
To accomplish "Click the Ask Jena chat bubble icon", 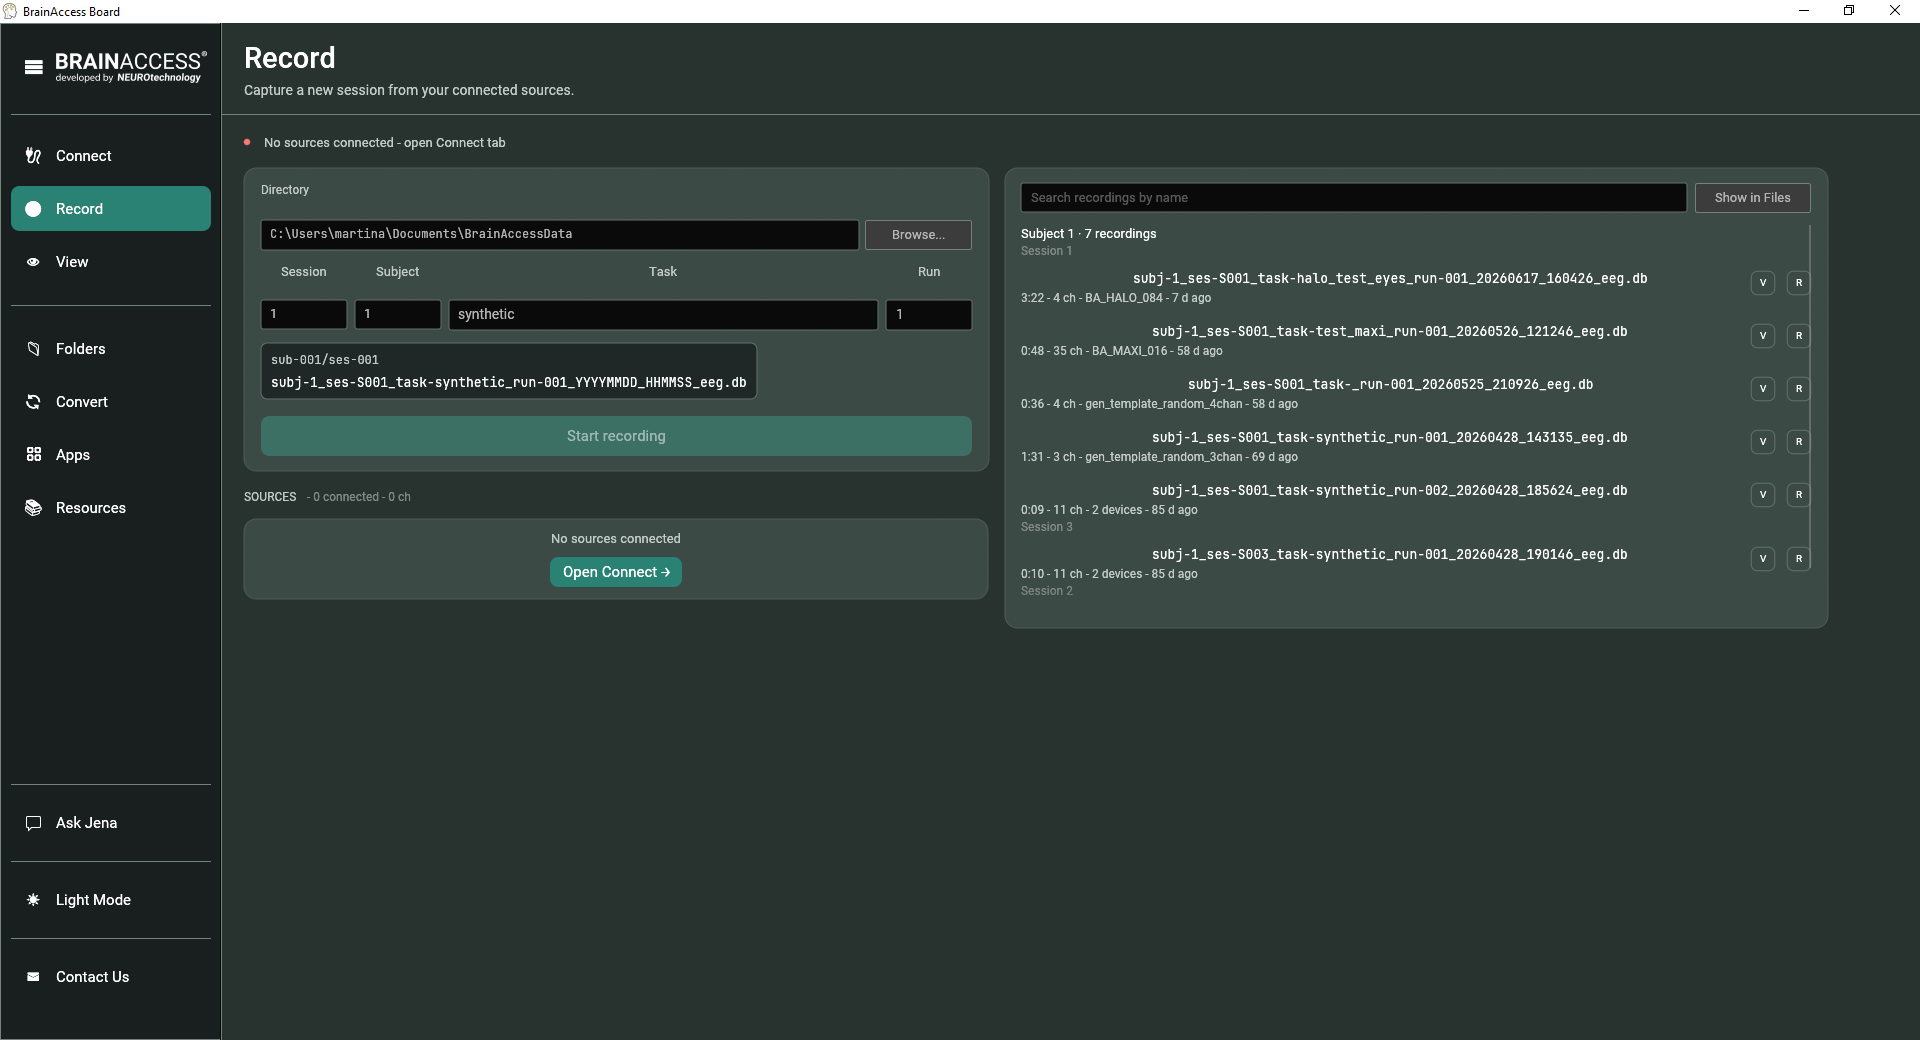I will [34, 823].
